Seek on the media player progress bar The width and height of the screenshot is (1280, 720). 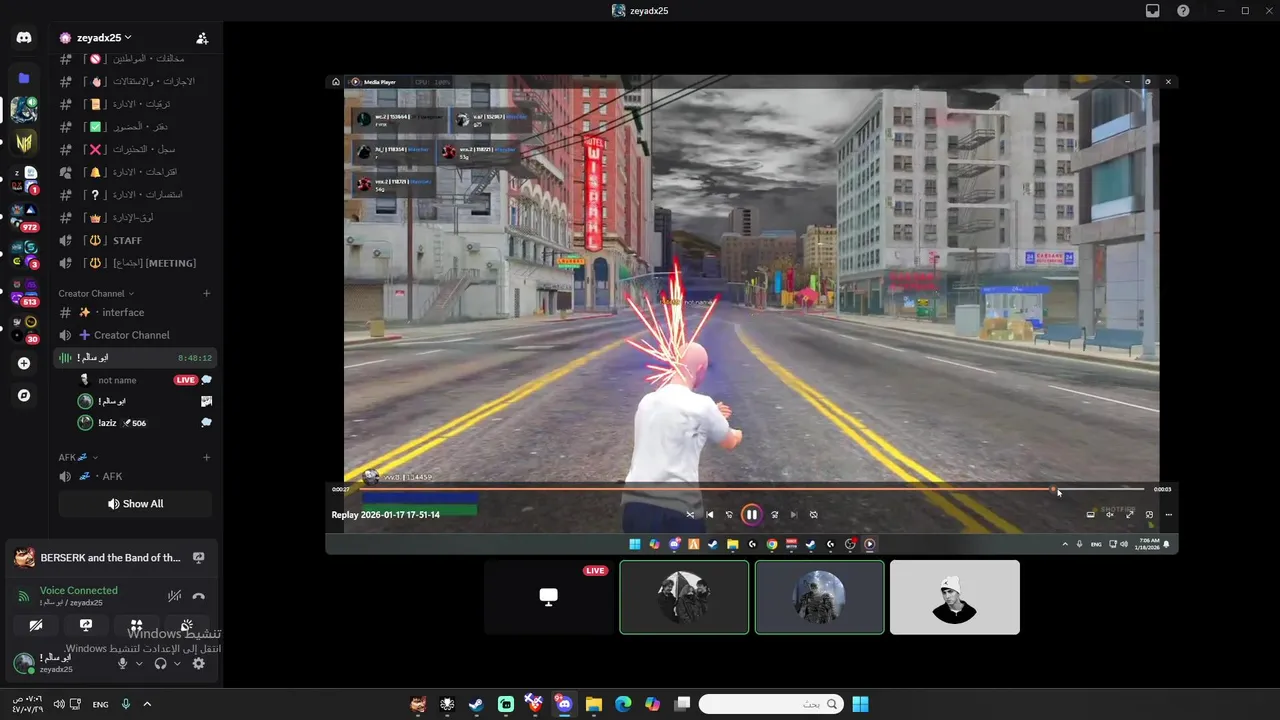click(x=751, y=490)
